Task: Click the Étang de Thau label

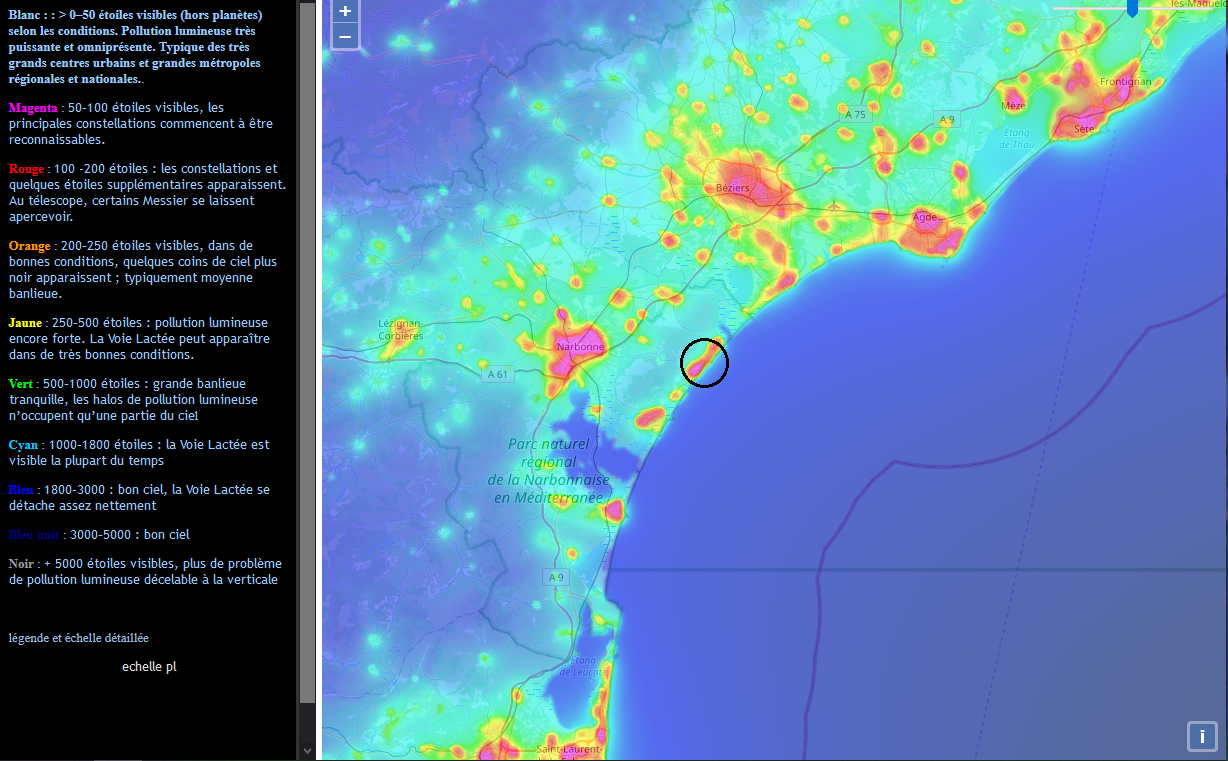Action: tap(1018, 138)
